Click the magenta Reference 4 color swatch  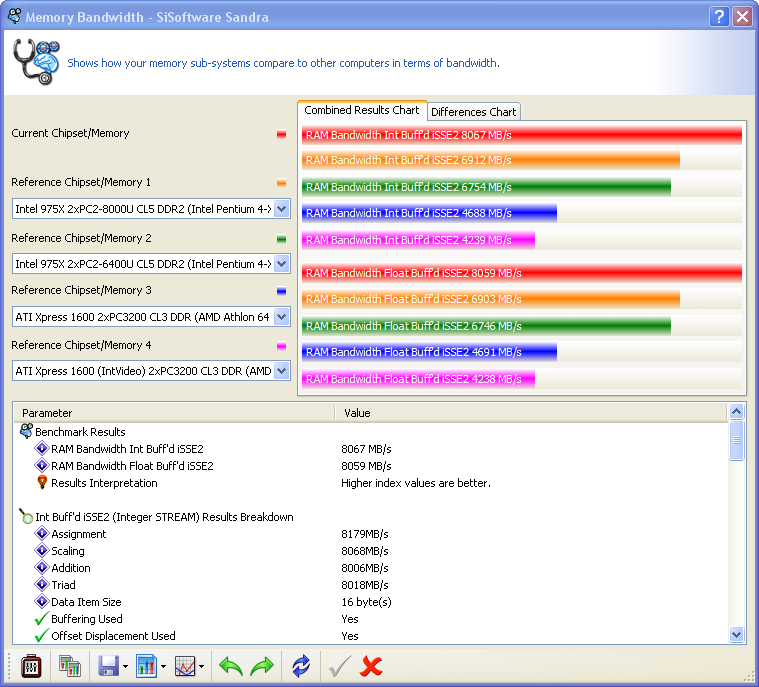point(281,346)
